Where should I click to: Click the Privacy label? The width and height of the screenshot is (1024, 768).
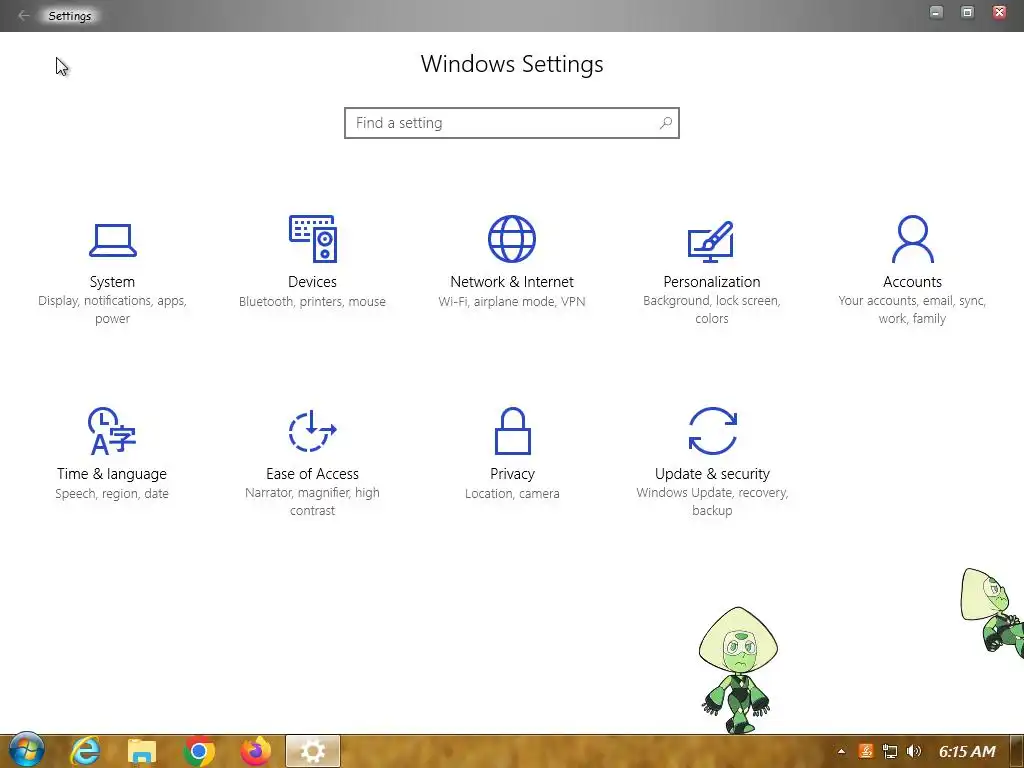513,473
